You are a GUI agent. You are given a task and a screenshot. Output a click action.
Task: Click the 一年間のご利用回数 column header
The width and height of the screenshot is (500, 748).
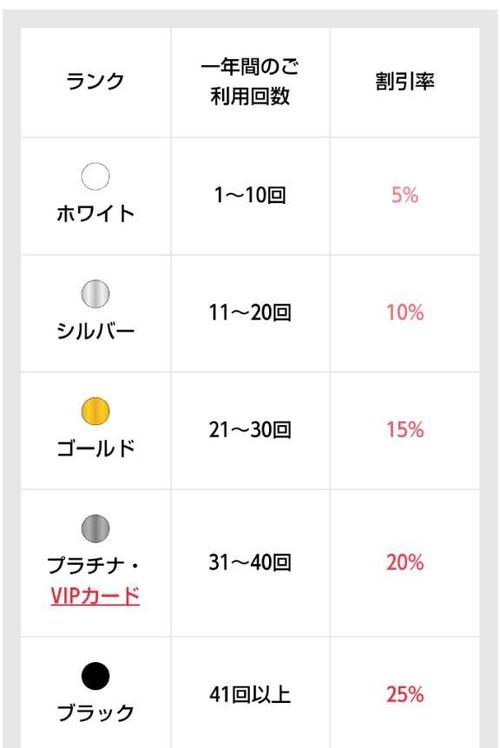(x=250, y=81)
